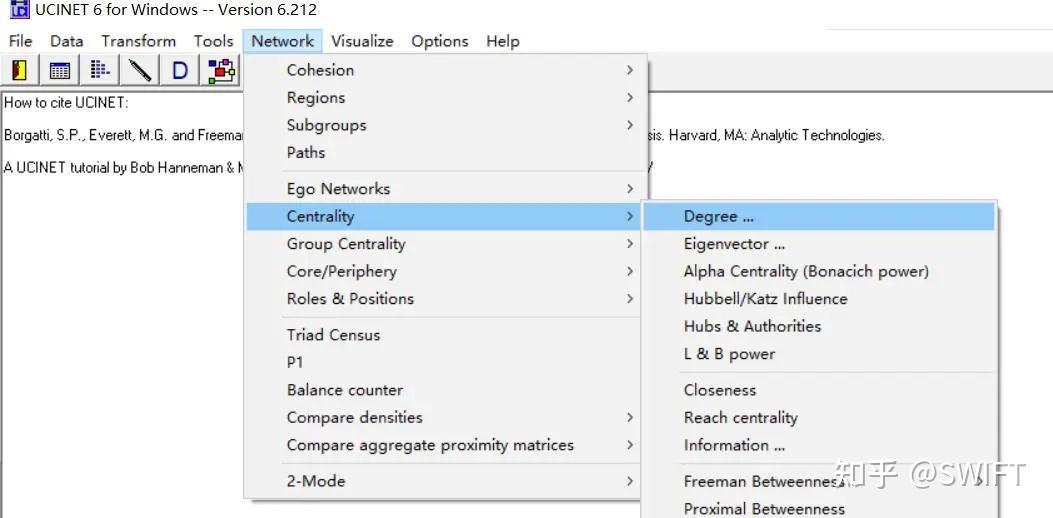Click the exit door toolbar icon
The width and height of the screenshot is (1053, 518).
click(20, 70)
